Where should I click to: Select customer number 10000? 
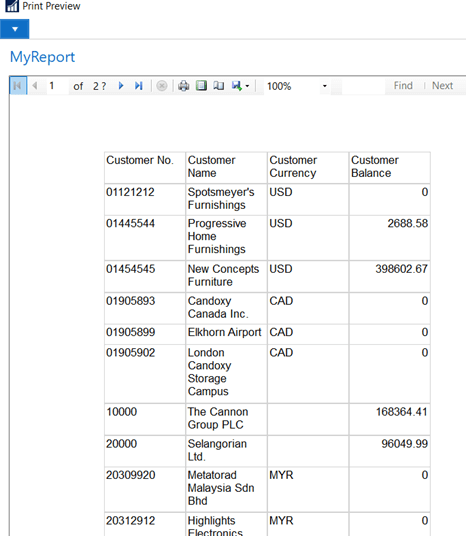pyautogui.click(x=121, y=412)
